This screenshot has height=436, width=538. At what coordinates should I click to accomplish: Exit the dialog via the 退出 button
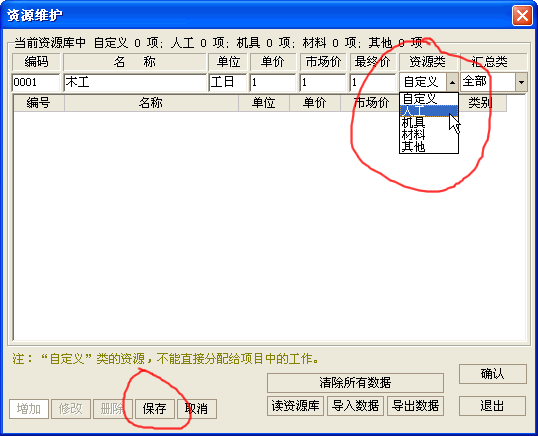coord(493,406)
